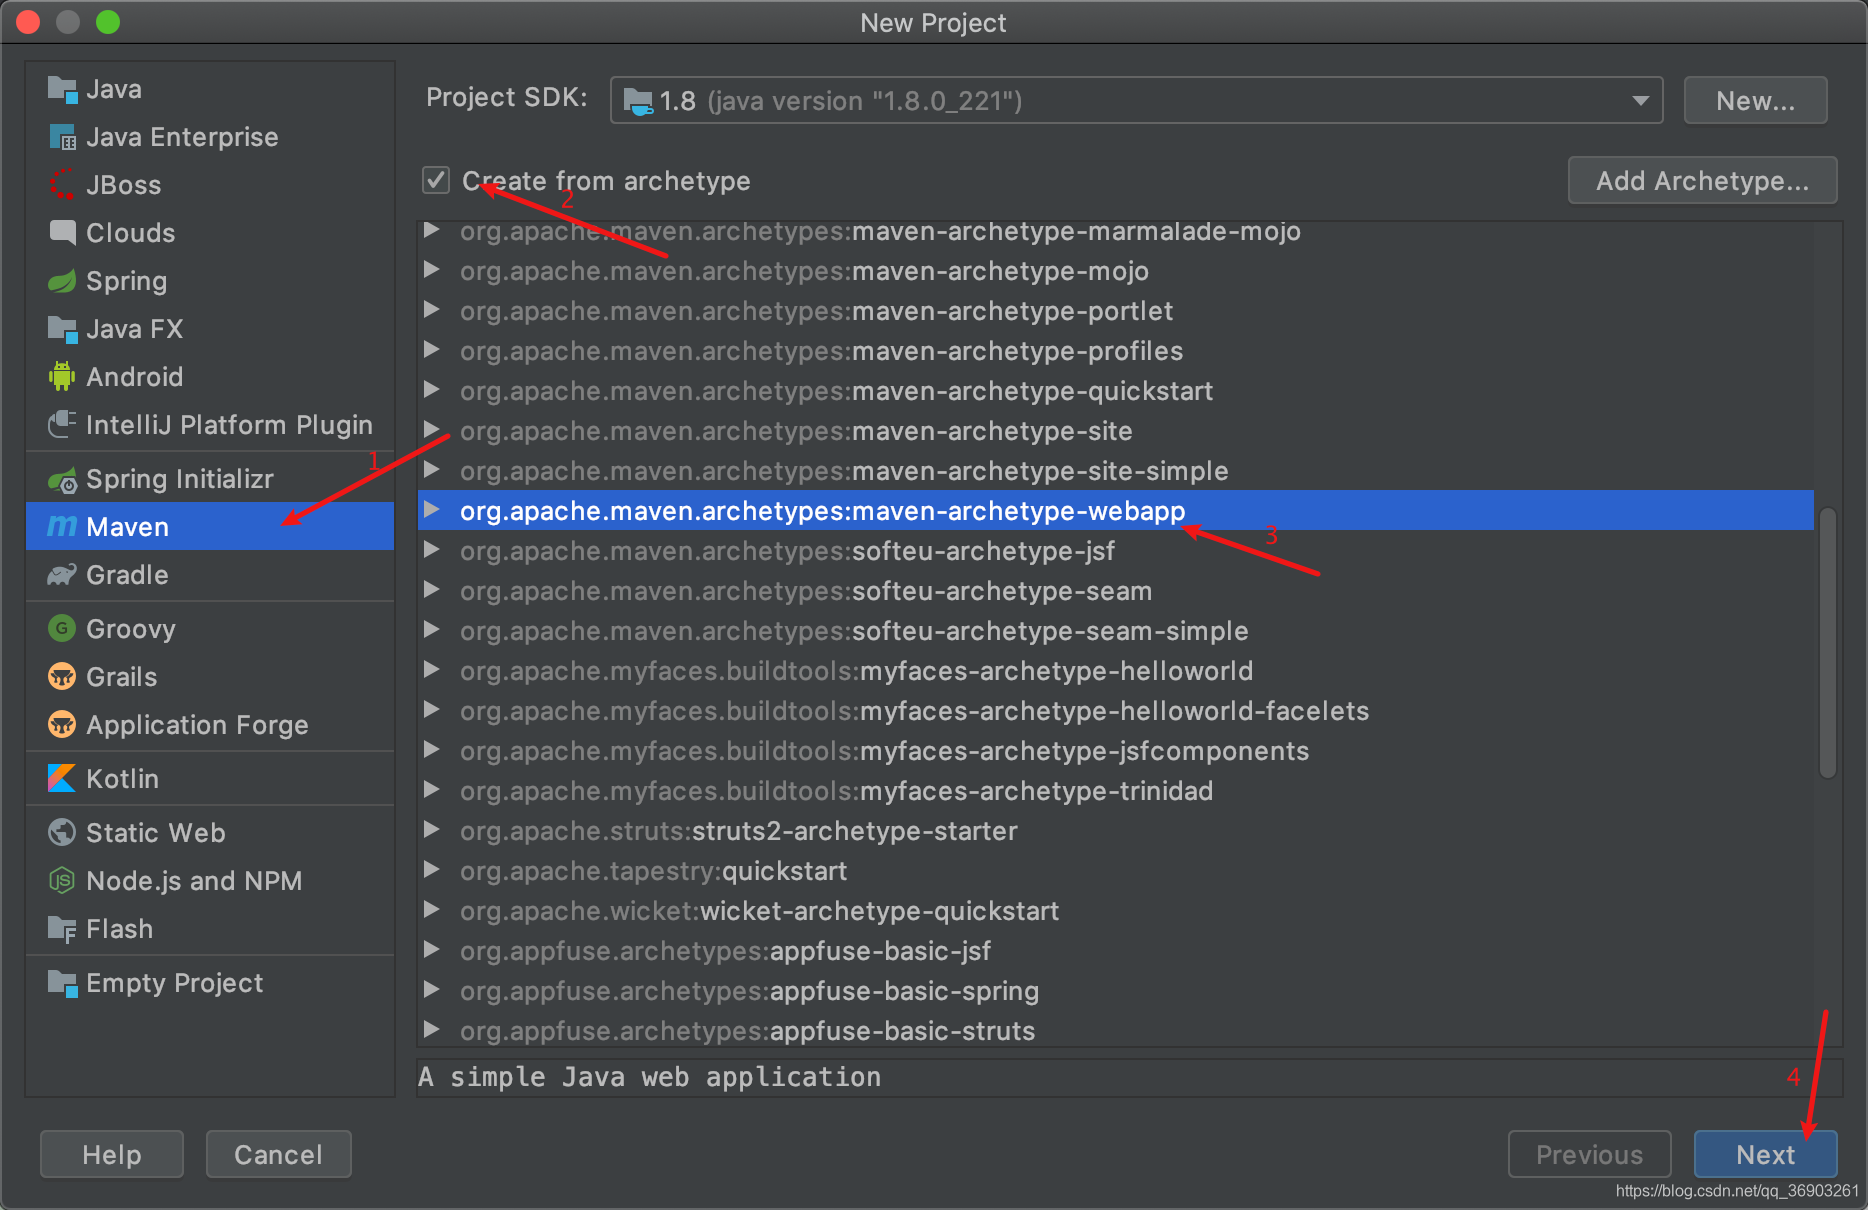Click the Maven 'm' icon
The height and width of the screenshot is (1210, 1868).
(62, 526)
